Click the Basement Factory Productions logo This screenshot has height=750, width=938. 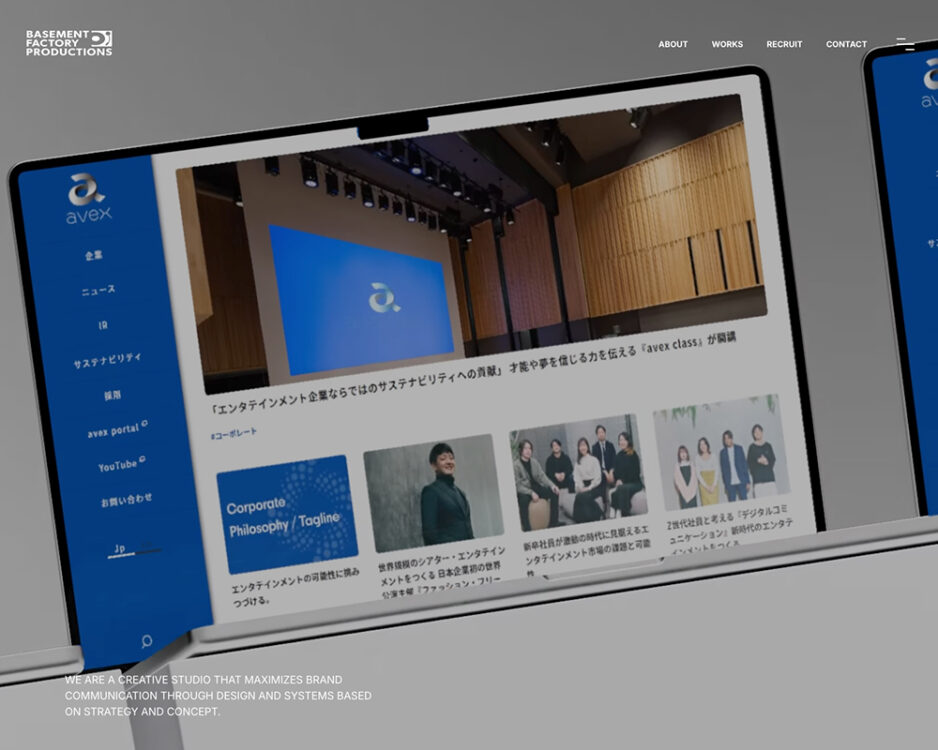tap(69, 43)
